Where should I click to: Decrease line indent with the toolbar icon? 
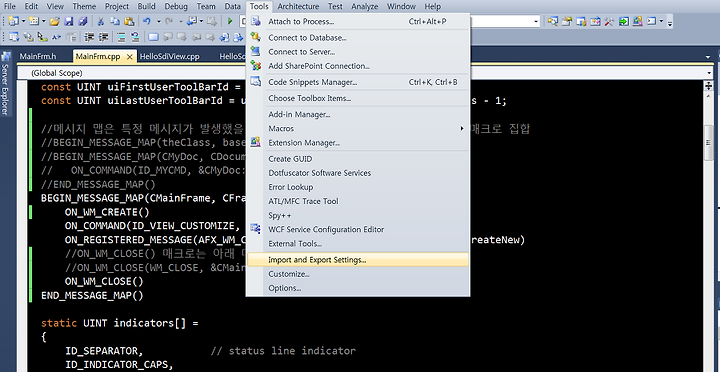point(89,37)
